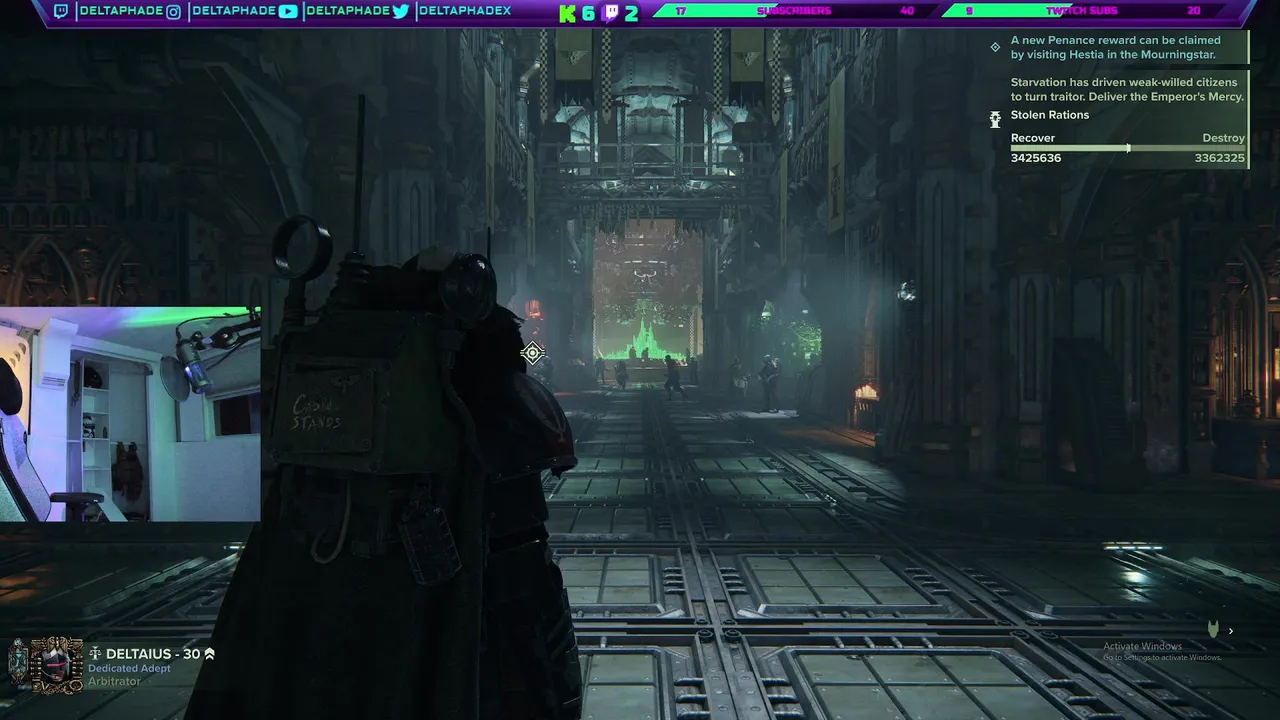The width and height of the screenshot is (1280, 720).
Task: Click the small emote icon at bottom right
Action: click(1213, 630)
